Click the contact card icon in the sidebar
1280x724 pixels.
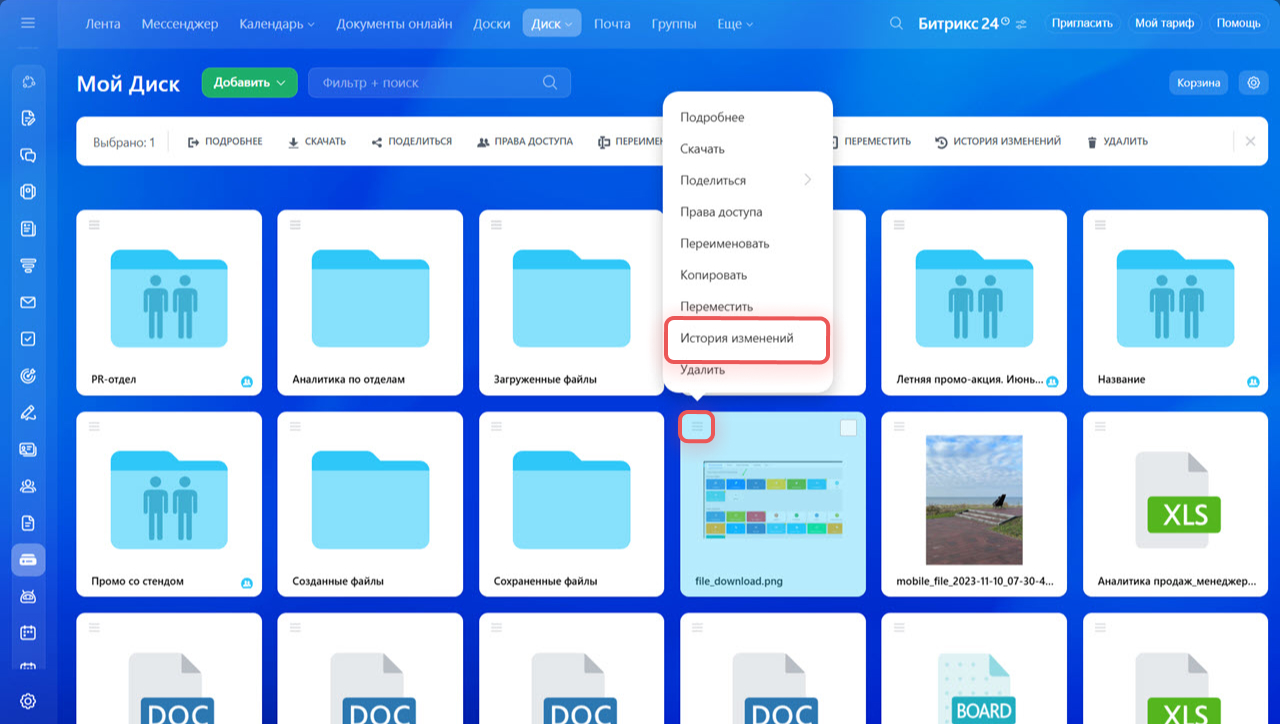coord(28,449)
